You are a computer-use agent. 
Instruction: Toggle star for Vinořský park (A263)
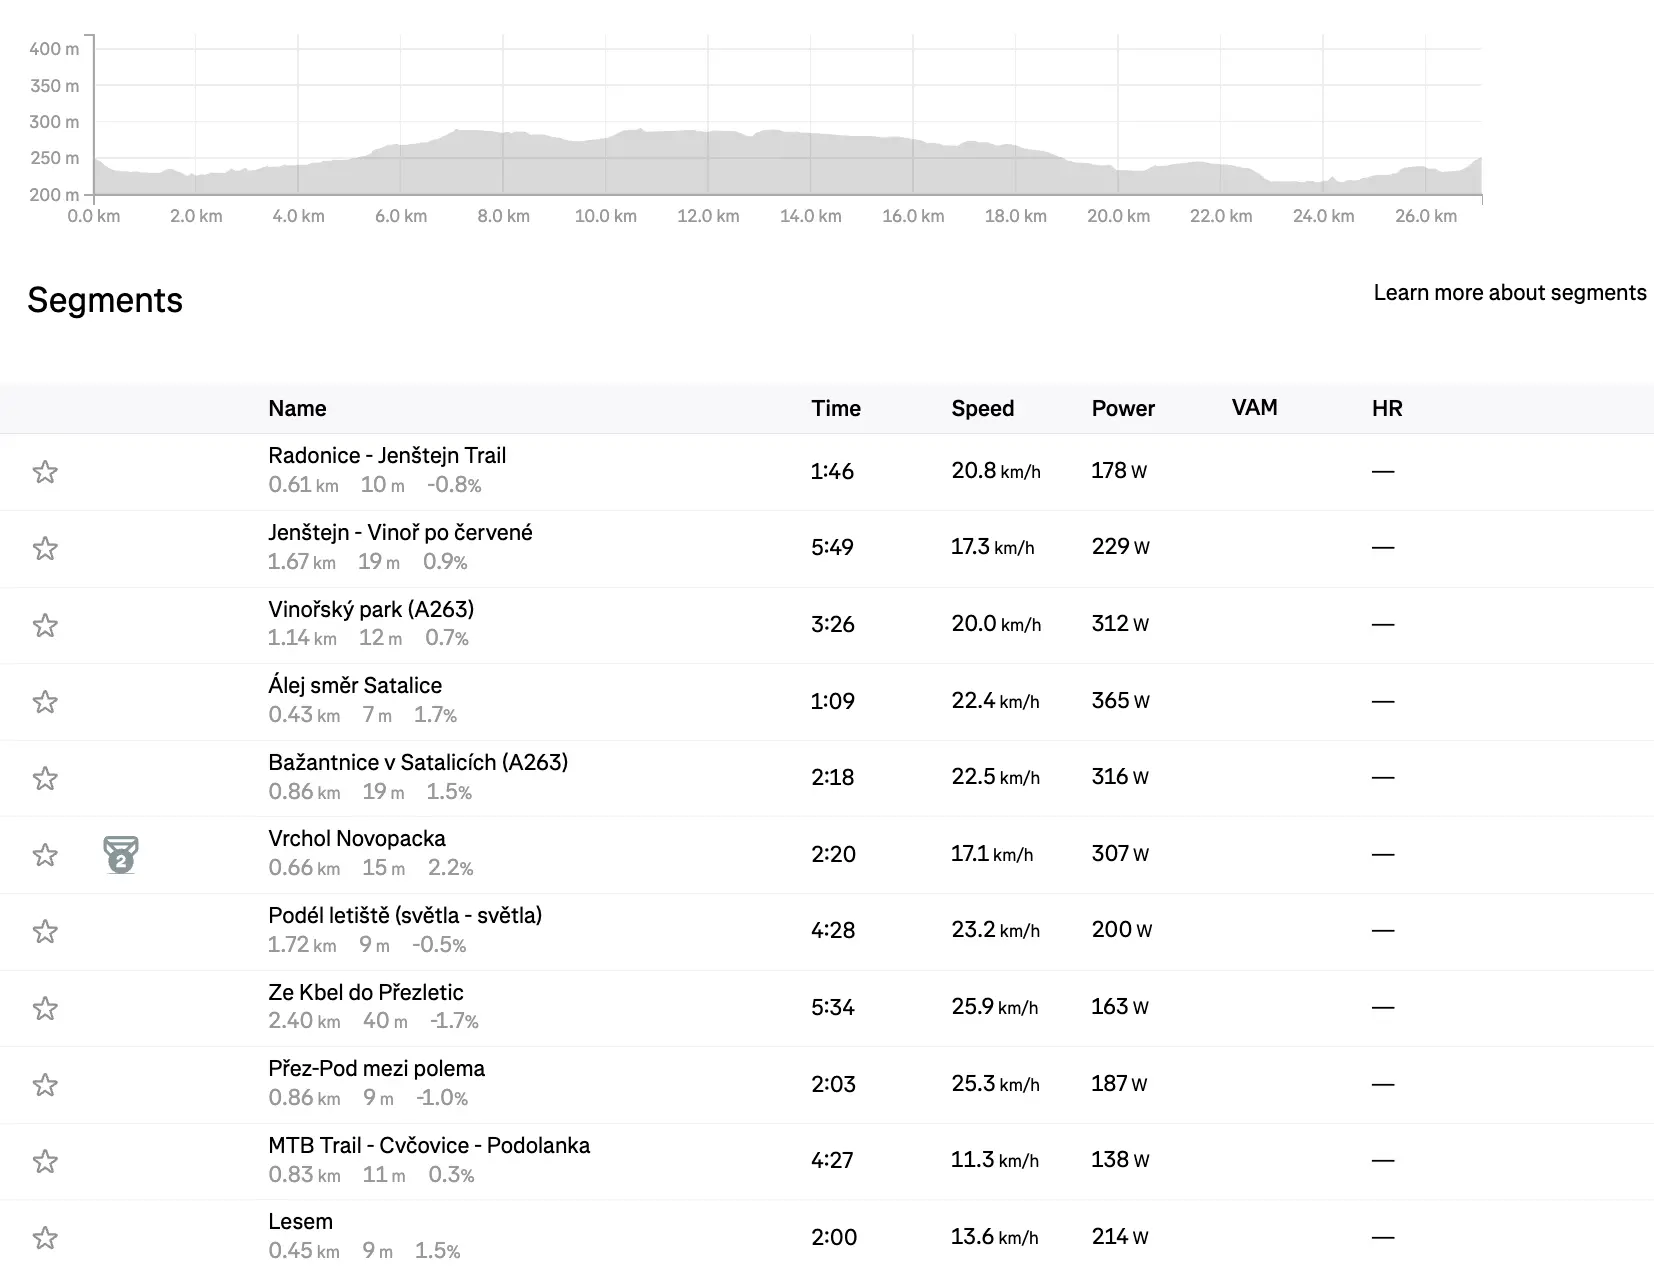coord(45,625)
